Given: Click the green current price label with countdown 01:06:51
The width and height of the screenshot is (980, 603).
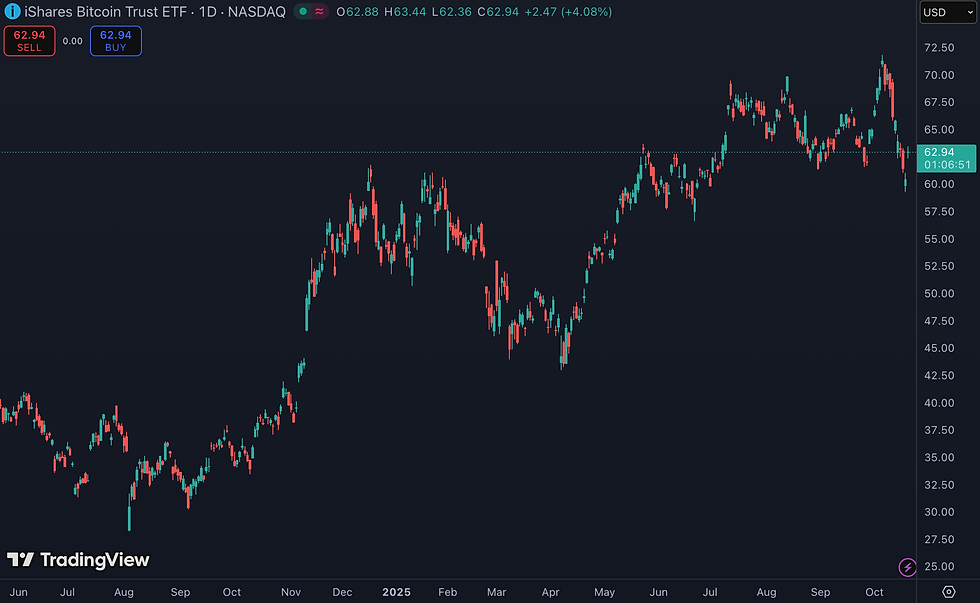Looking at the screenshot, I should click(x=946, y=158).
